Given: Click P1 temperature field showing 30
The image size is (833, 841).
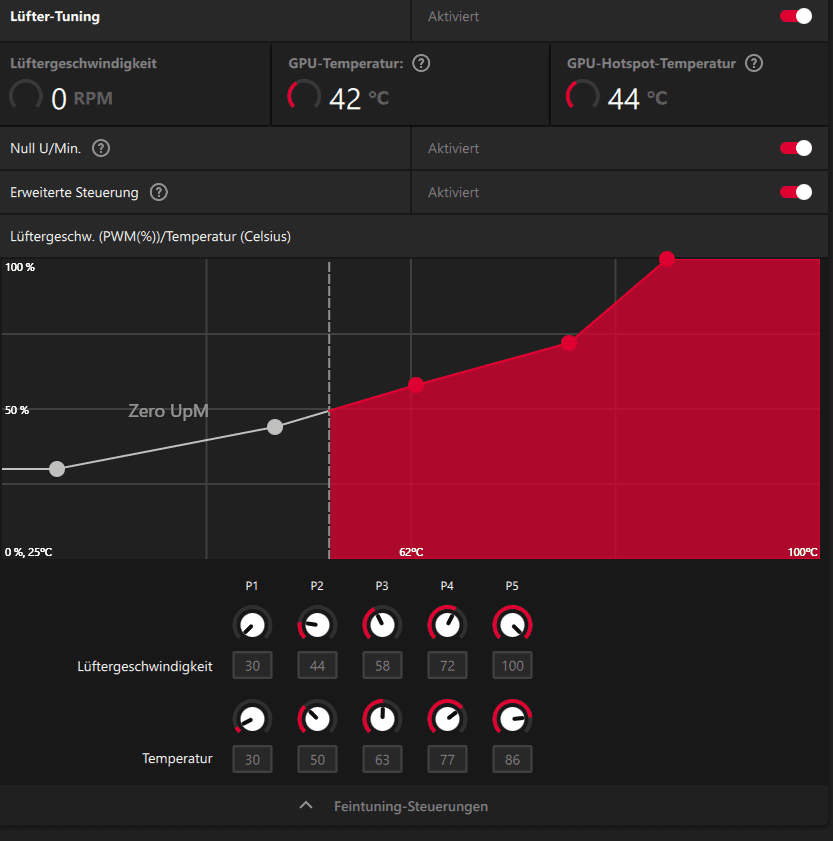Looking at the screenshot, I should tap(252, 759).
